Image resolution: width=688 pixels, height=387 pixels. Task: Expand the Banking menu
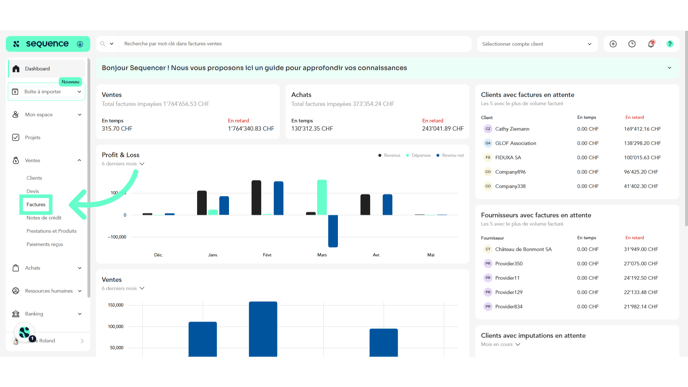click(x=79, y=314)
